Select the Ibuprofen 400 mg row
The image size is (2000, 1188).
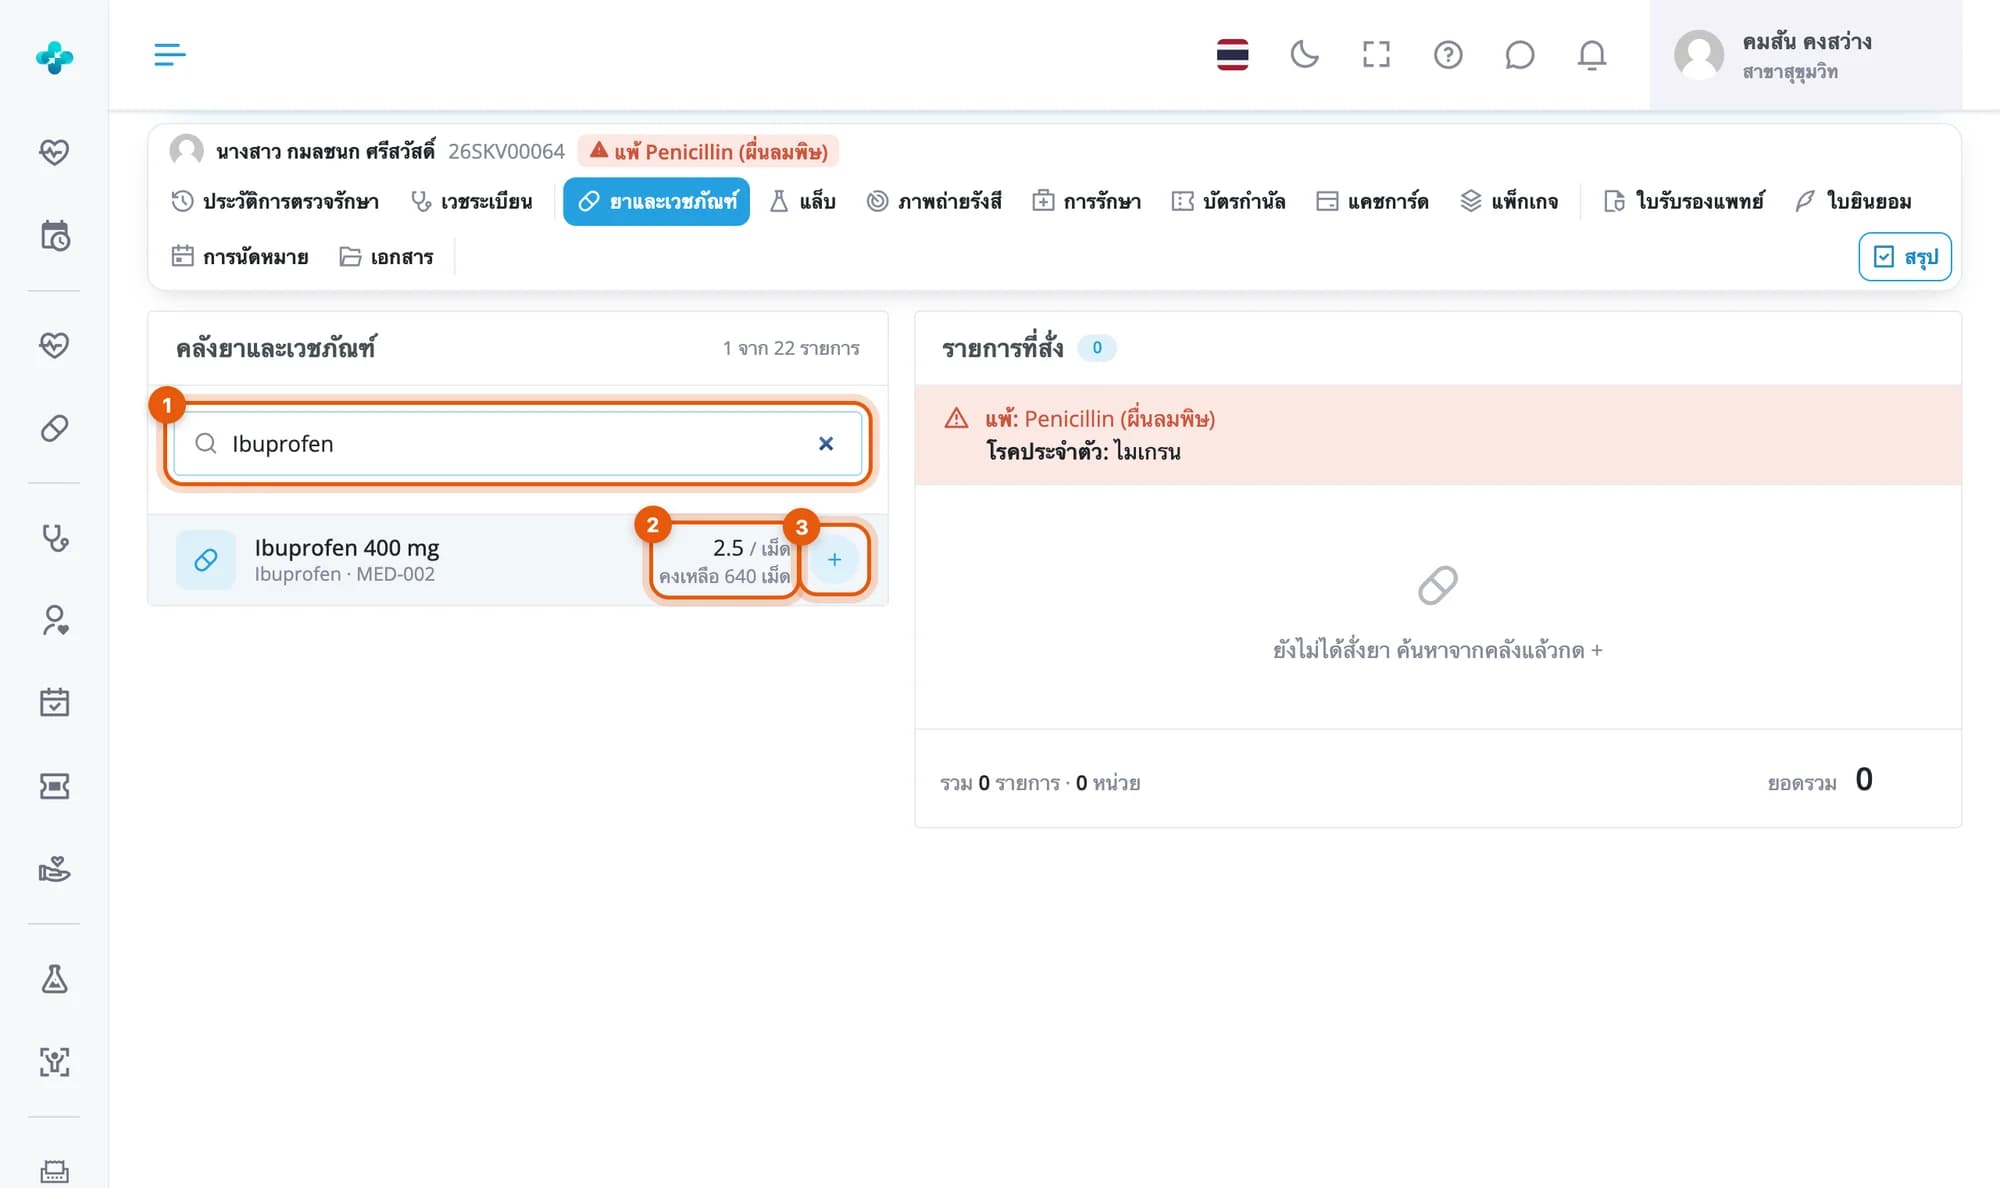[518, 560]
